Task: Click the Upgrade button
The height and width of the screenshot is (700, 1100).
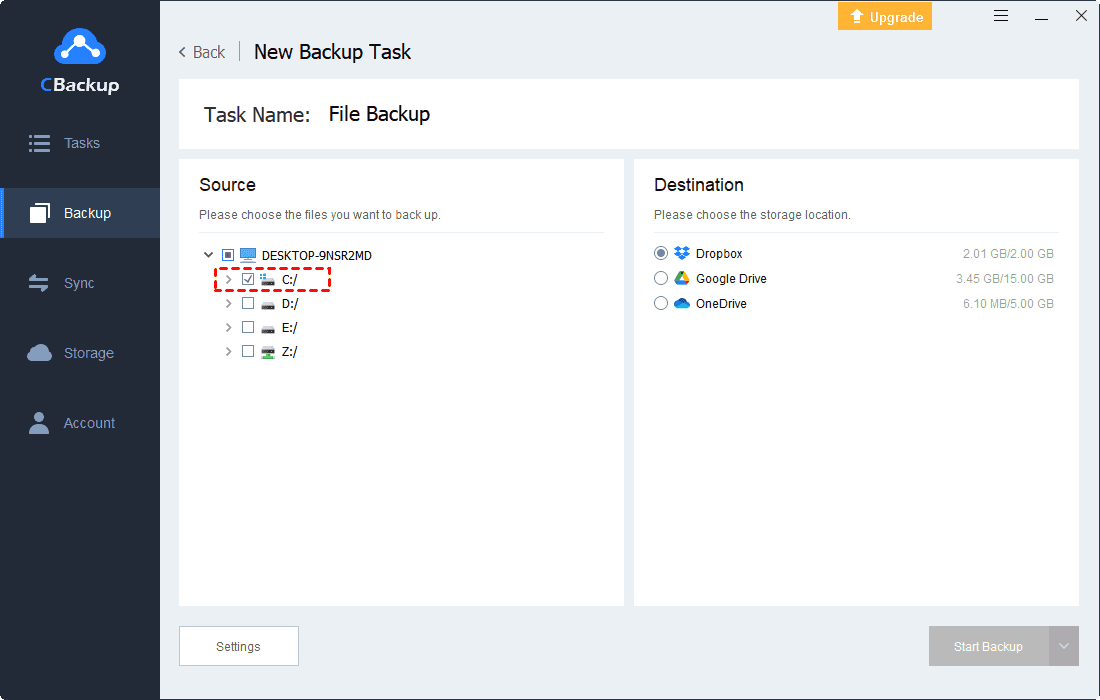Action: click(885, 16)
